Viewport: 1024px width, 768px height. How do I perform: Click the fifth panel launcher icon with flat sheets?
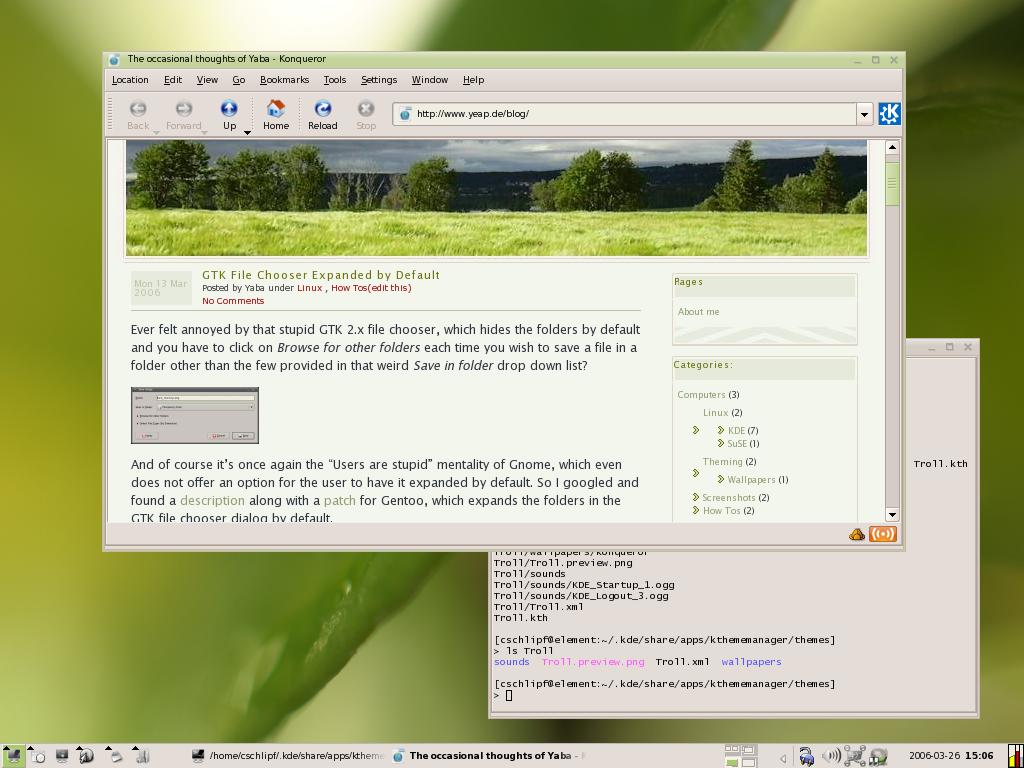pos(114,756)
